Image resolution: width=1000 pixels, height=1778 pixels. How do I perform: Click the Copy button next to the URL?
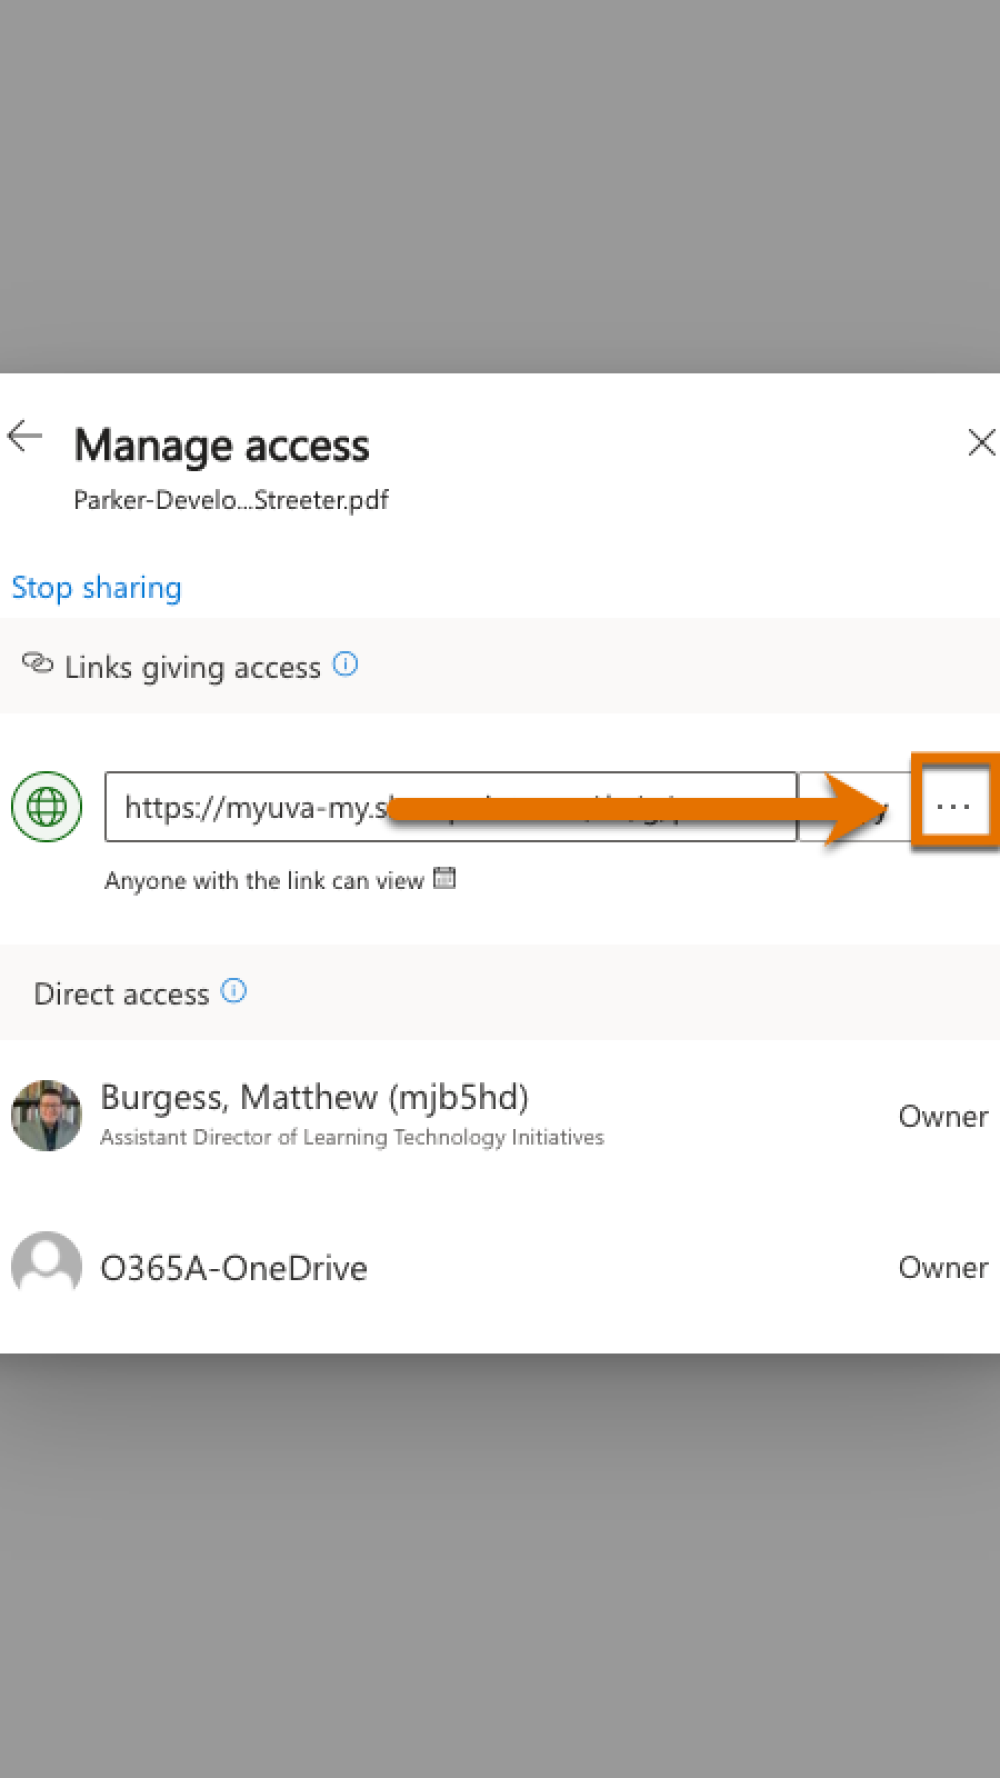coord(853,806)
